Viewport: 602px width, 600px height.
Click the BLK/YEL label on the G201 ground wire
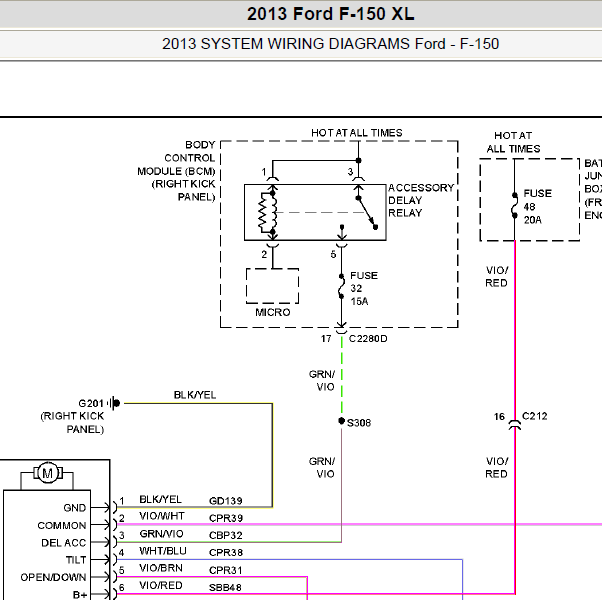[x=195, y=395]
